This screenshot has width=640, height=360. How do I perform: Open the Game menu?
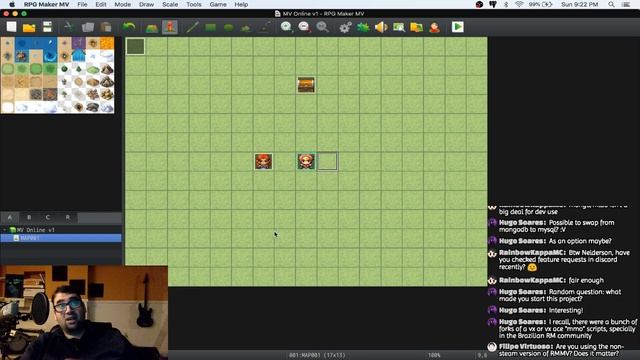point(218,4)
